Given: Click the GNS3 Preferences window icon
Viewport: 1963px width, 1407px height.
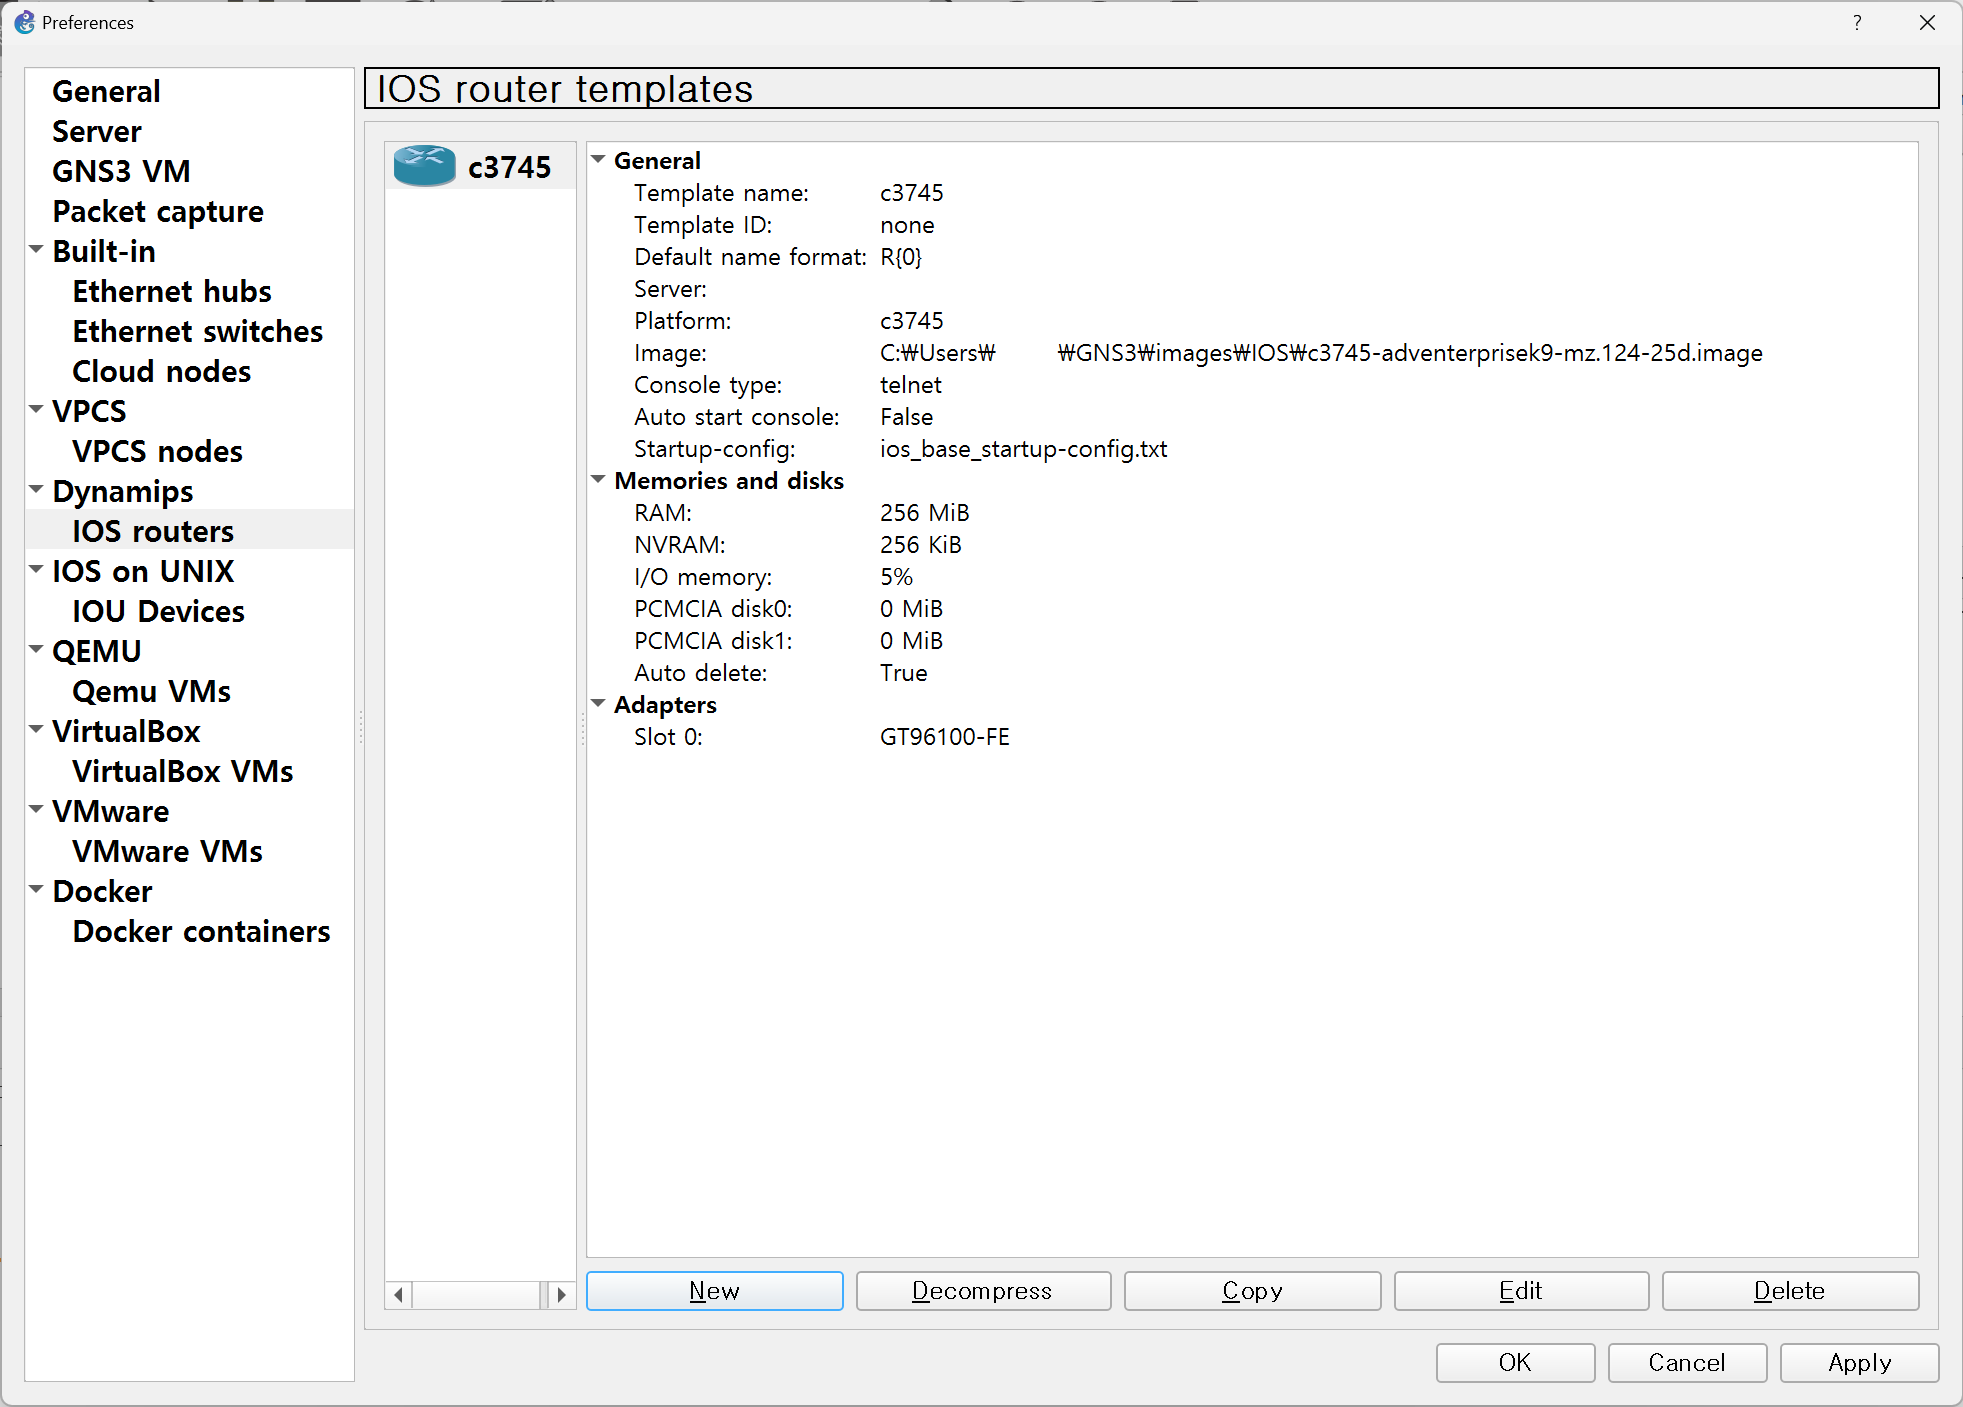Looking at the screenshot, I should point(24,22).
